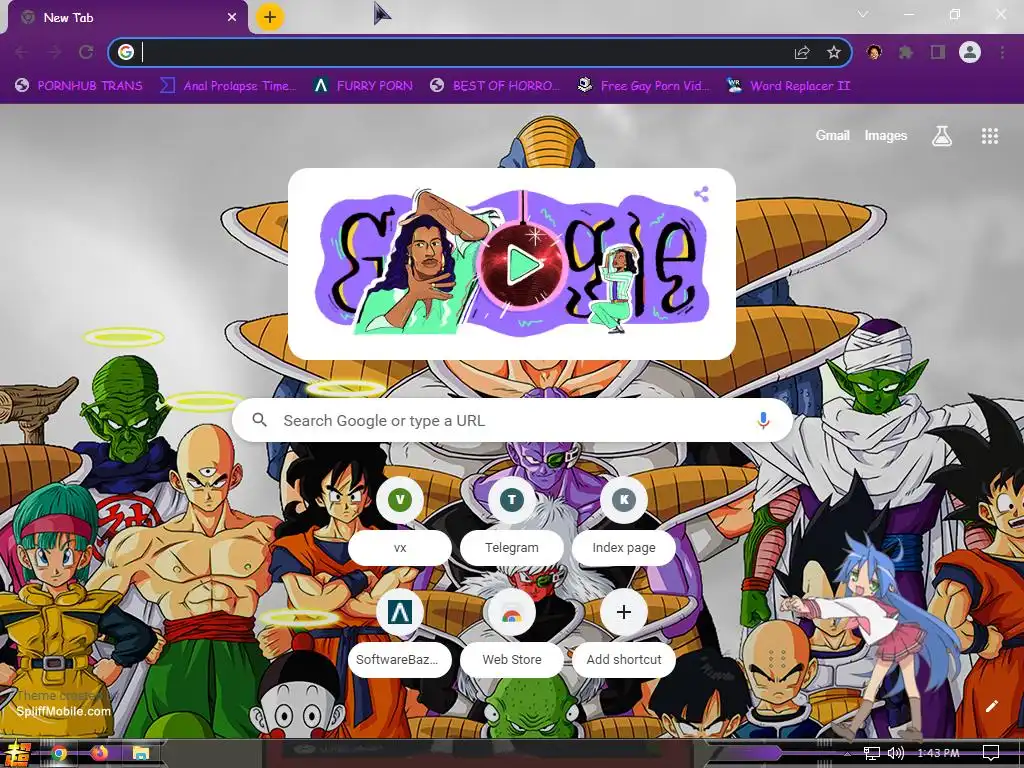
Task: Show the side panel
Action: [938, 52]
